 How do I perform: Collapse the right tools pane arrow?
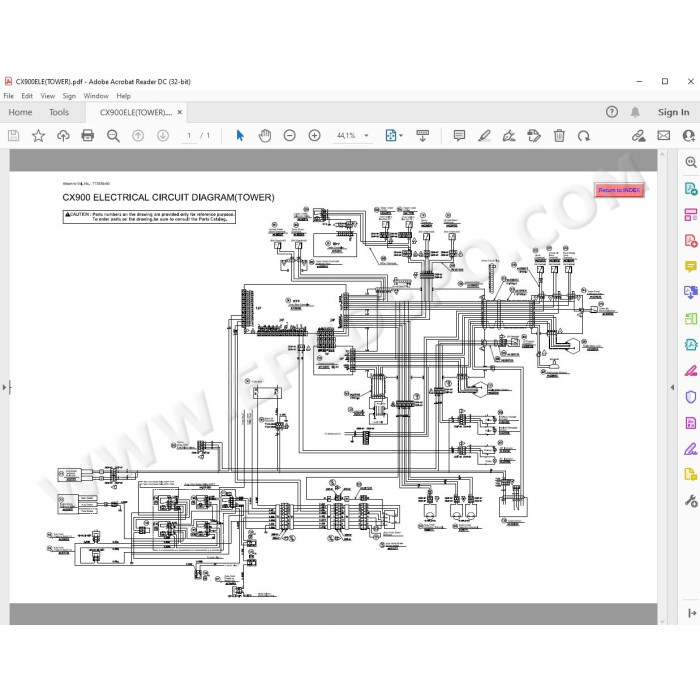[672, 387]
